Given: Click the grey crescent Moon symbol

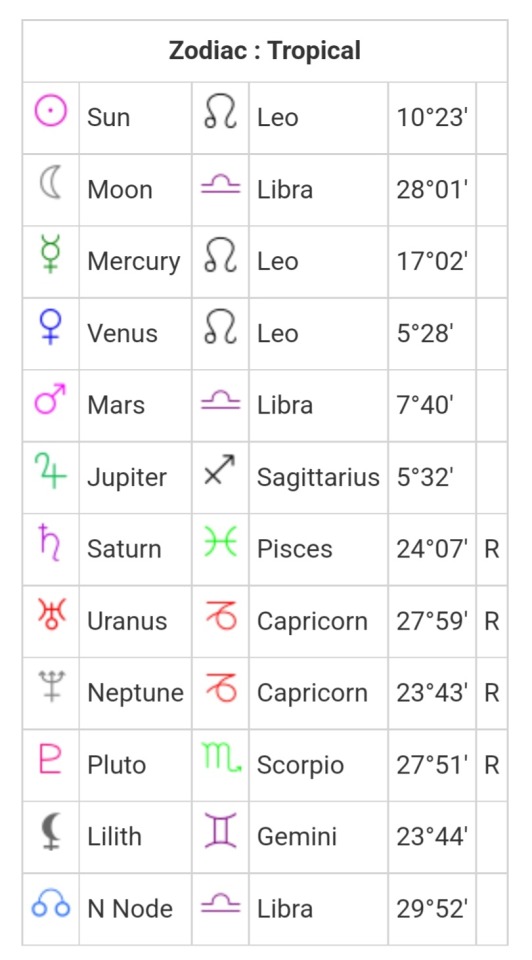Looking at the screenshot, I should [x=50, y=183].
